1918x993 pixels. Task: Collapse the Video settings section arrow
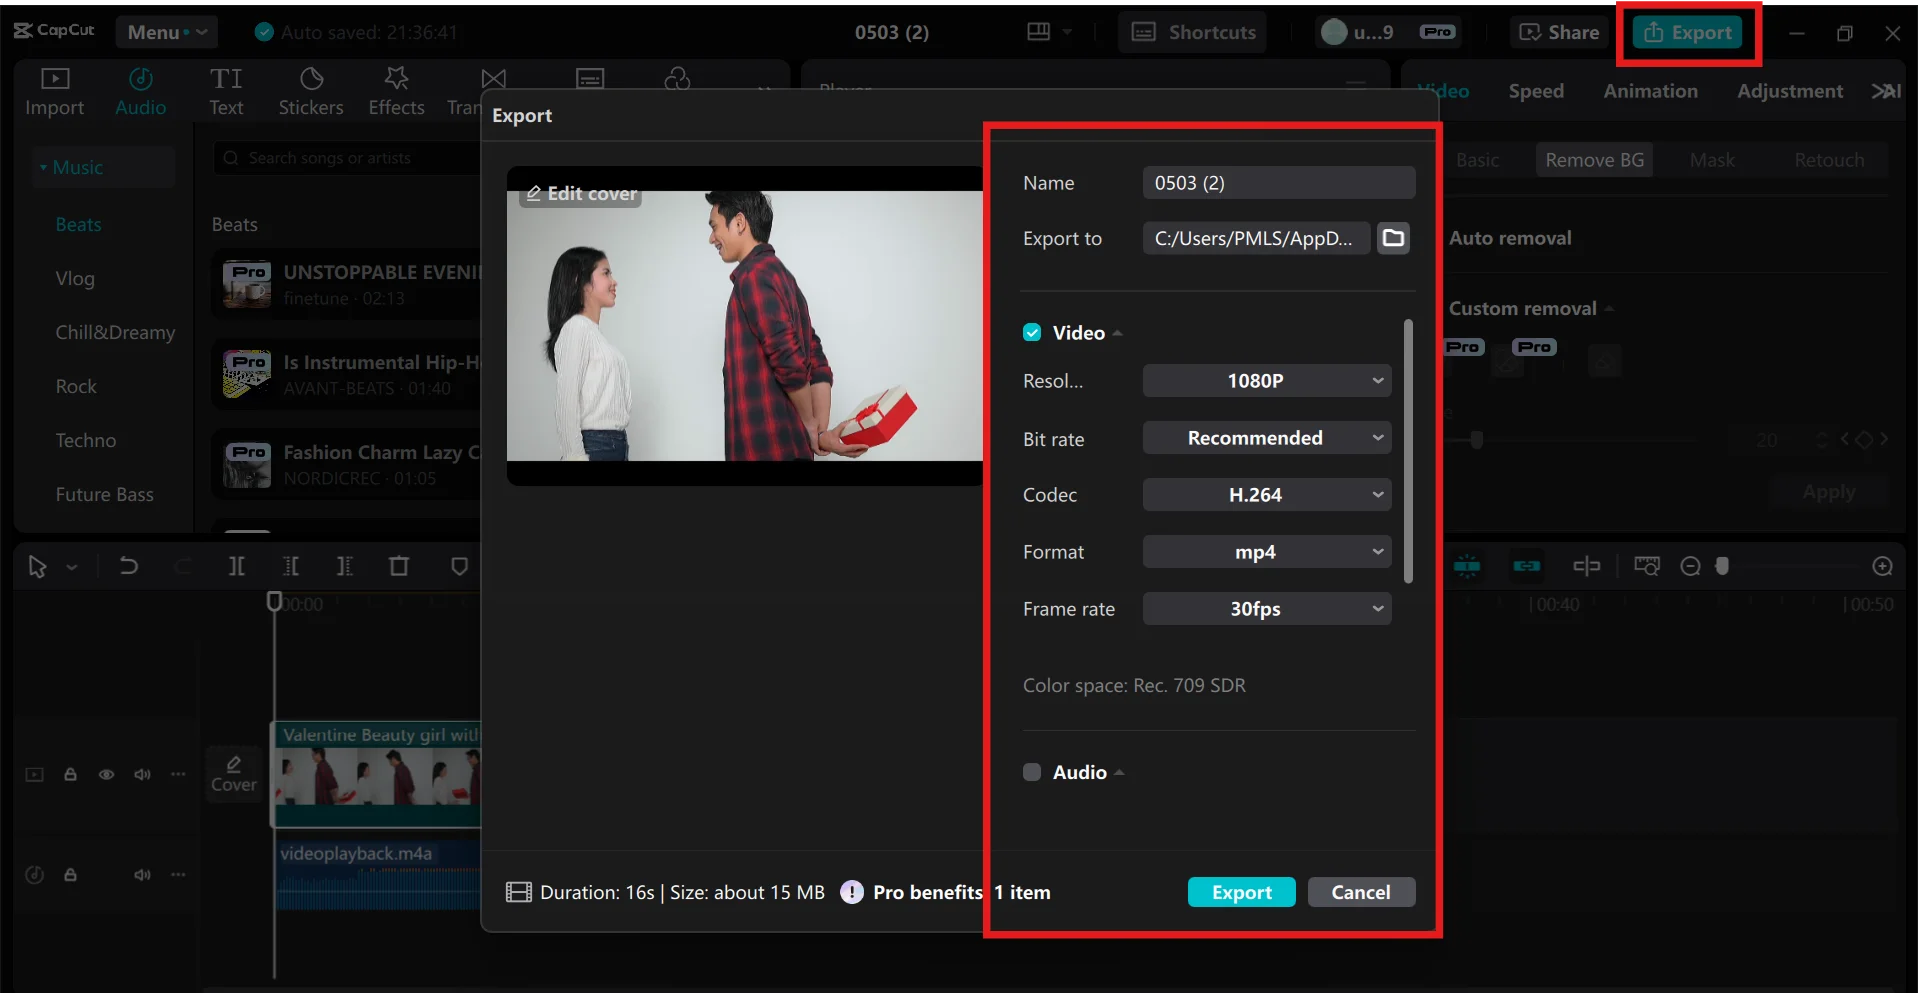pos(1117,334)
